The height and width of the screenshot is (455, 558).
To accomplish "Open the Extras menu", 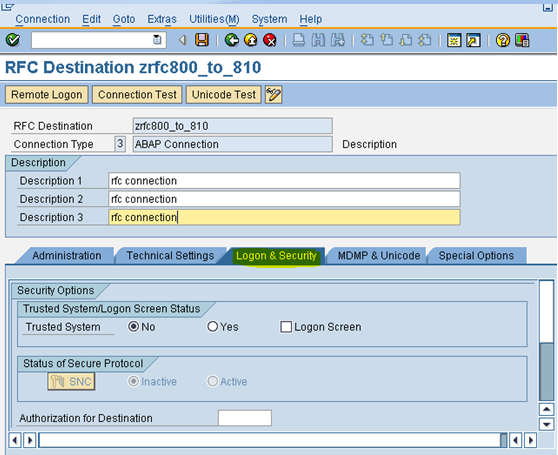I will pyautogui.click(x=162, y=19).
